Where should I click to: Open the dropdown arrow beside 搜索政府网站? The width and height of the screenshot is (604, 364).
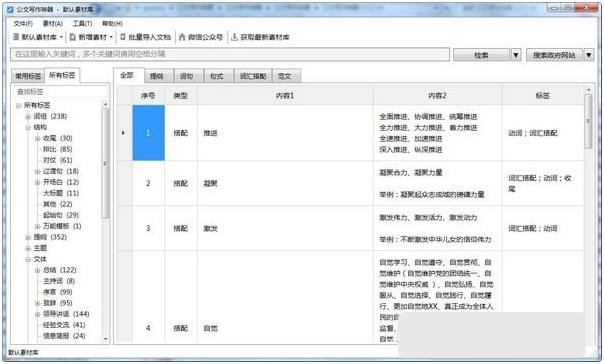tap(589, 55)
